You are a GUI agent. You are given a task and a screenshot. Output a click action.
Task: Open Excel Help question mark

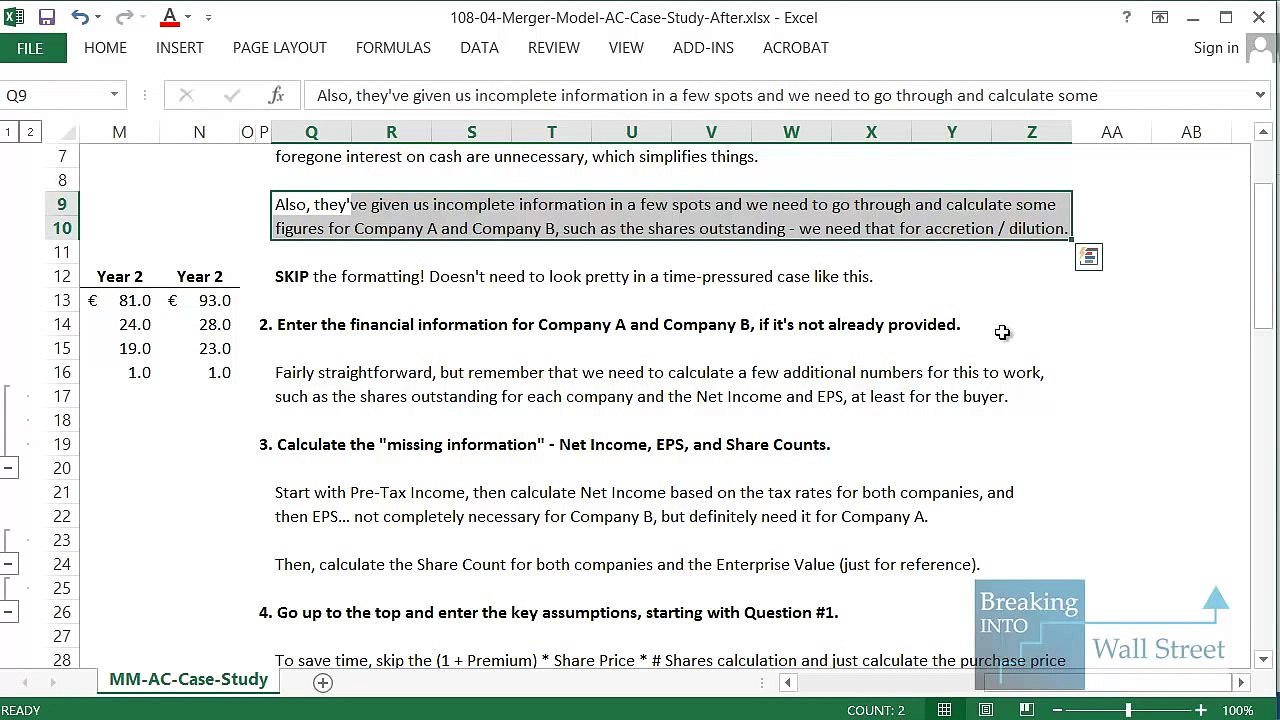pos(1127,17)
